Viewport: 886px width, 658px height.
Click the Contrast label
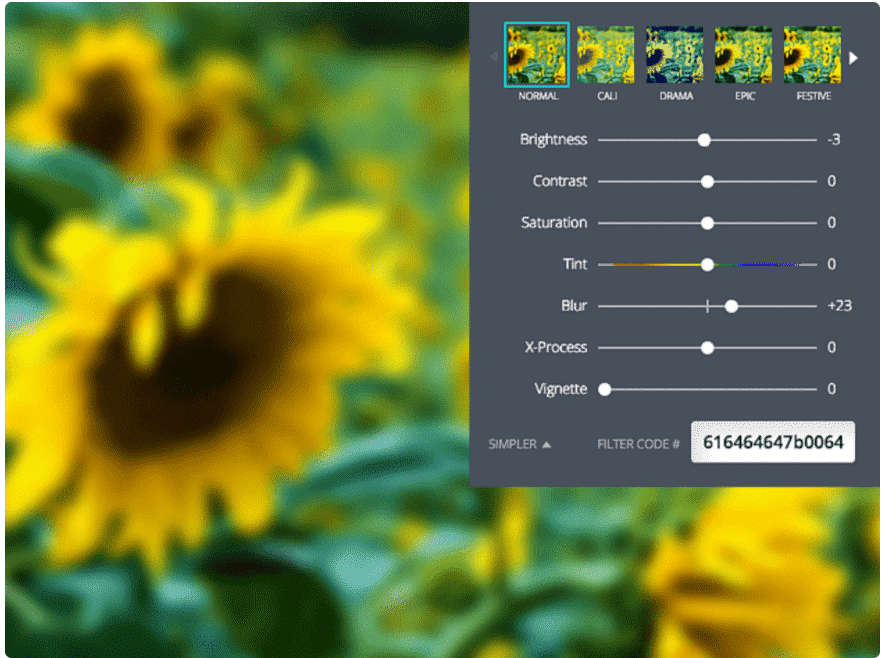559,181
